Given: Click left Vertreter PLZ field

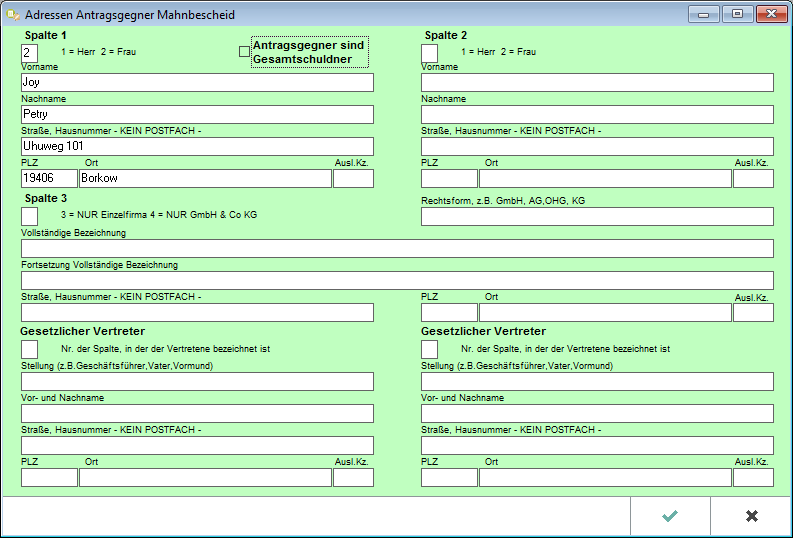Looking at the screenshot, I should point(49,477).
